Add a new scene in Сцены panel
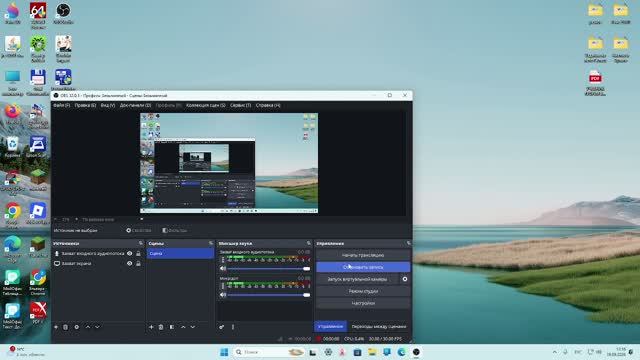The image size is (640, 360). pyautogui.click(x=151, y=327)
